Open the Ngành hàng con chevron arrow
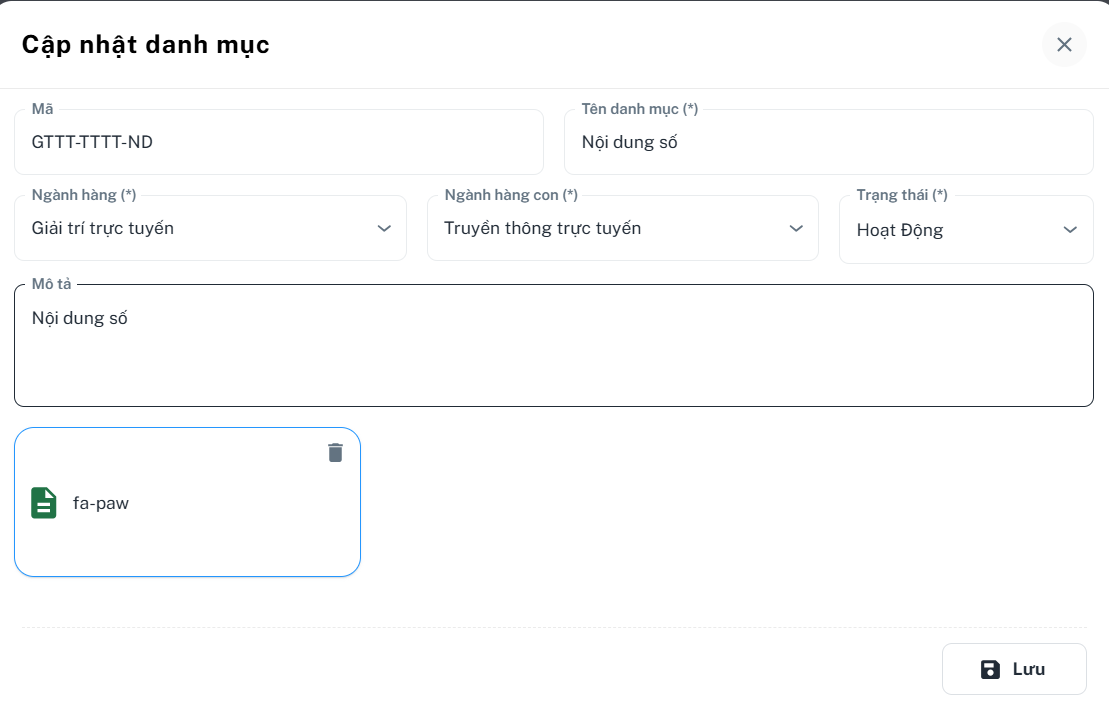The height and width of the screenshot is (714, 1109). point(796,229)
